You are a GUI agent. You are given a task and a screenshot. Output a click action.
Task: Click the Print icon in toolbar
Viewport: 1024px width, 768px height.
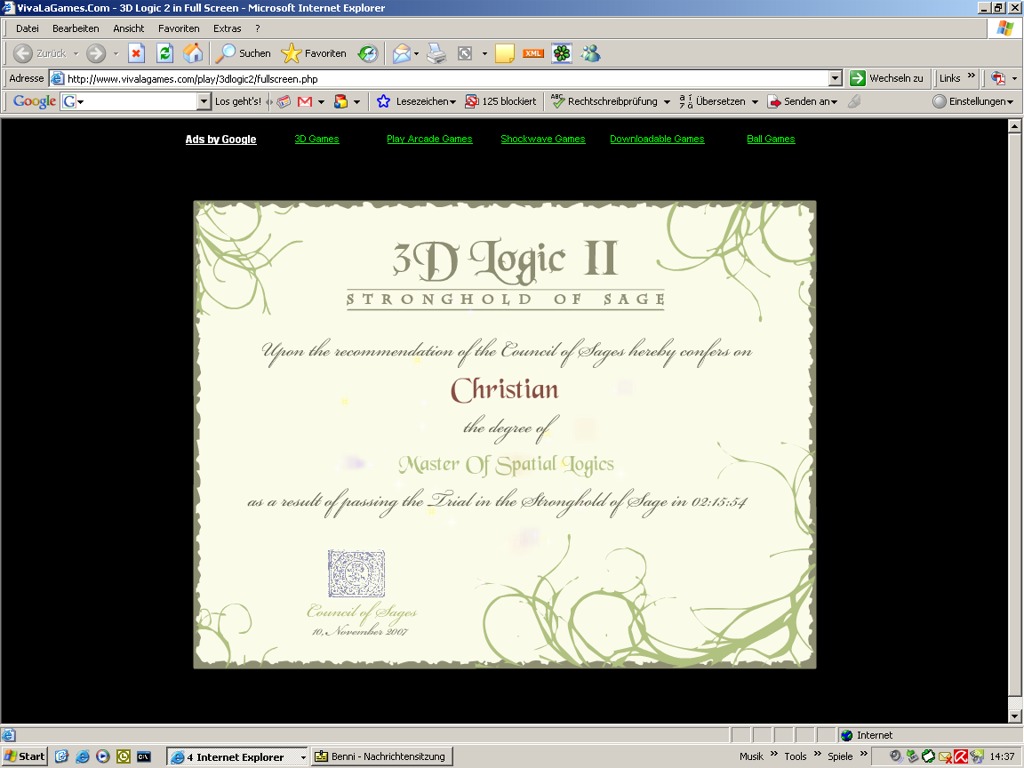(x=436, y=53)
